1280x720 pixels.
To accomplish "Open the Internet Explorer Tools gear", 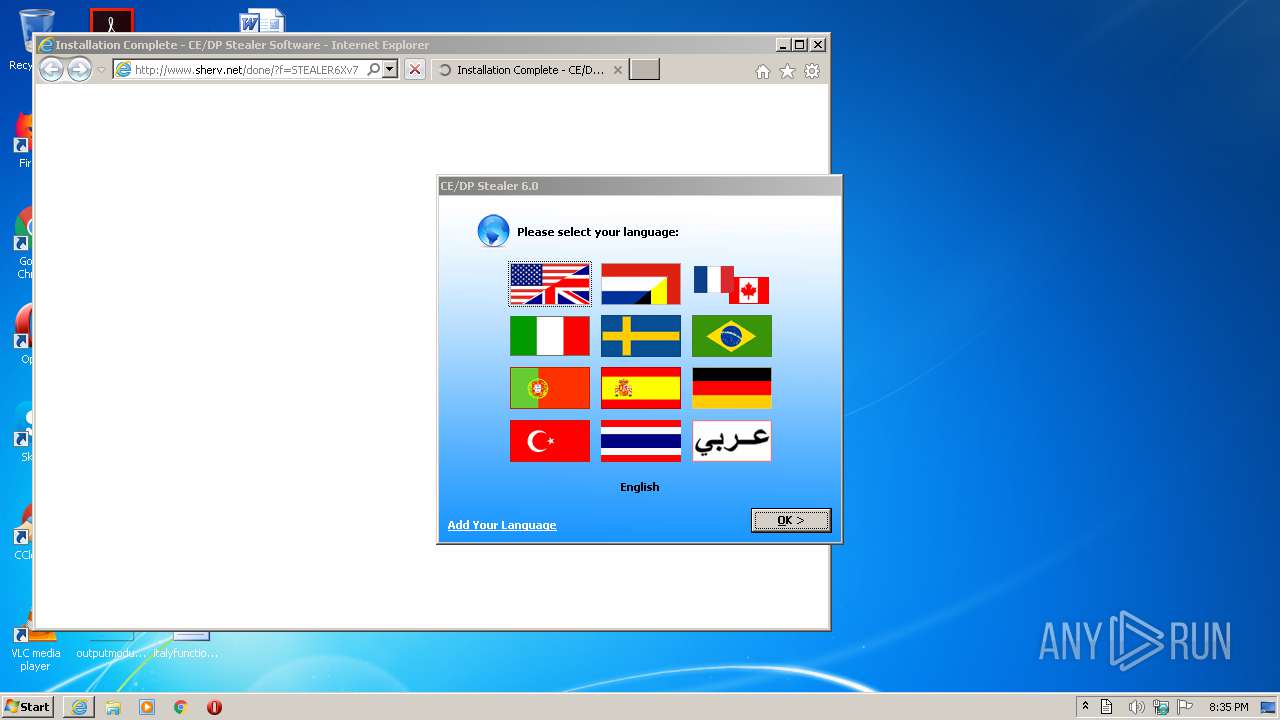I will (x=812, y=71).
